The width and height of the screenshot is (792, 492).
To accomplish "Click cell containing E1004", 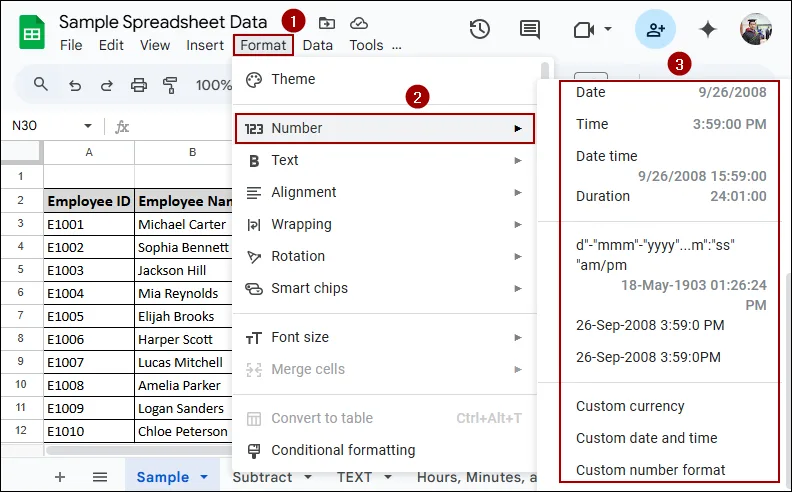I will [x=89, y=293].
